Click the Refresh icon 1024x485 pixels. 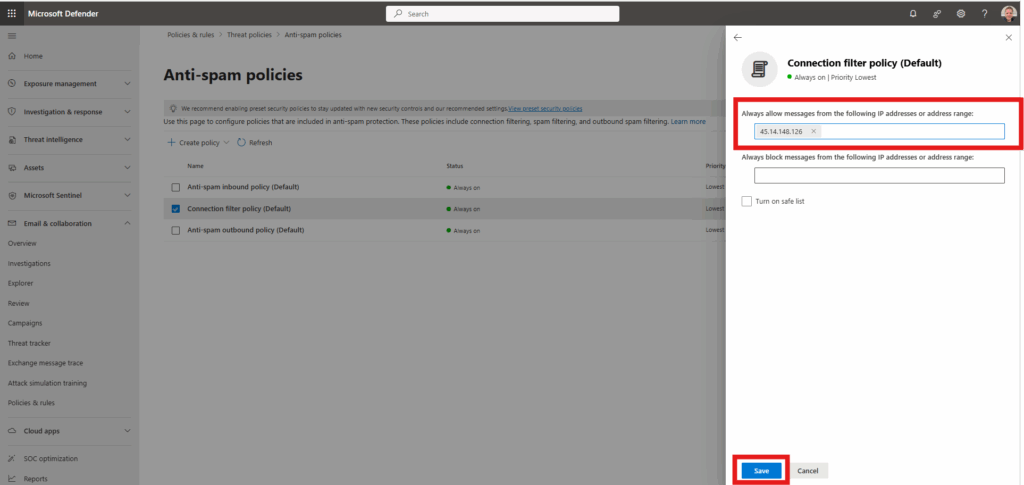coord(241,142)
